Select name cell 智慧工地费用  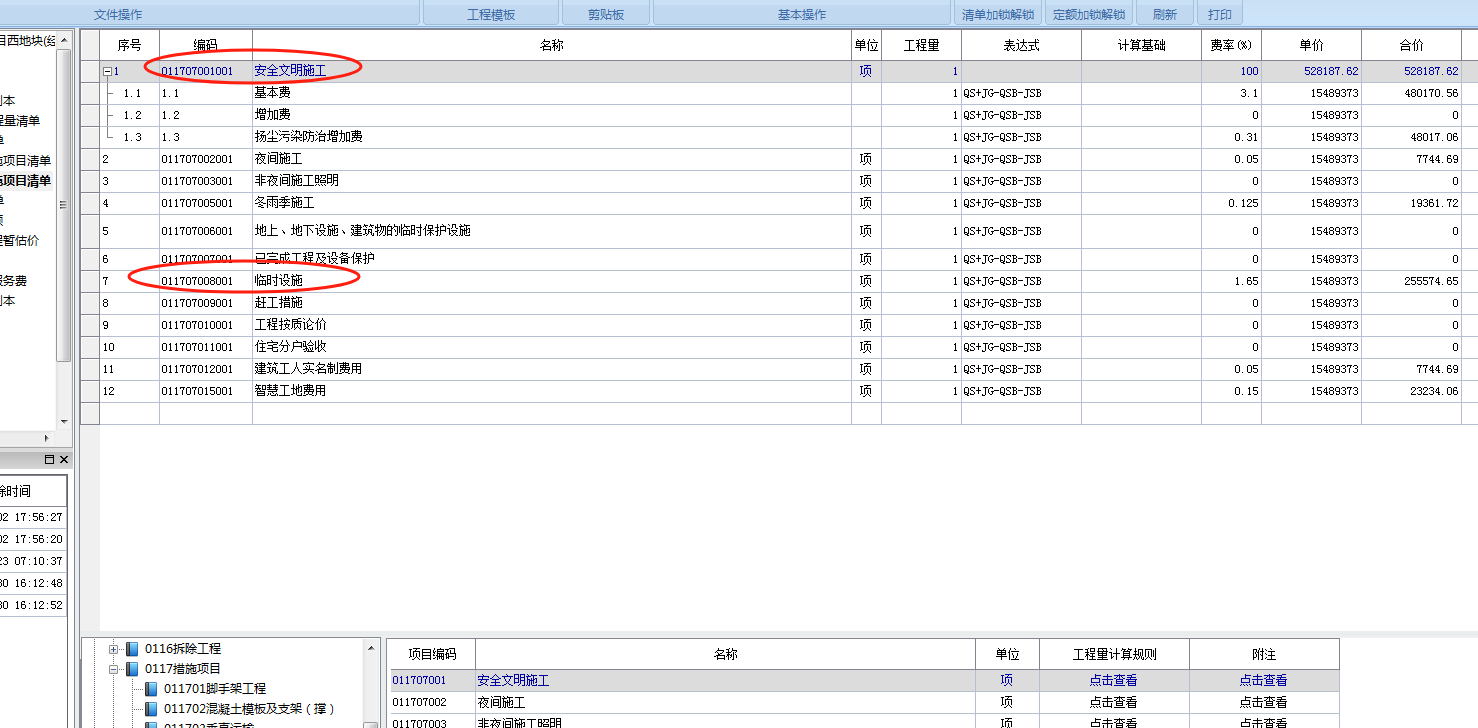(x=551, y=391)
